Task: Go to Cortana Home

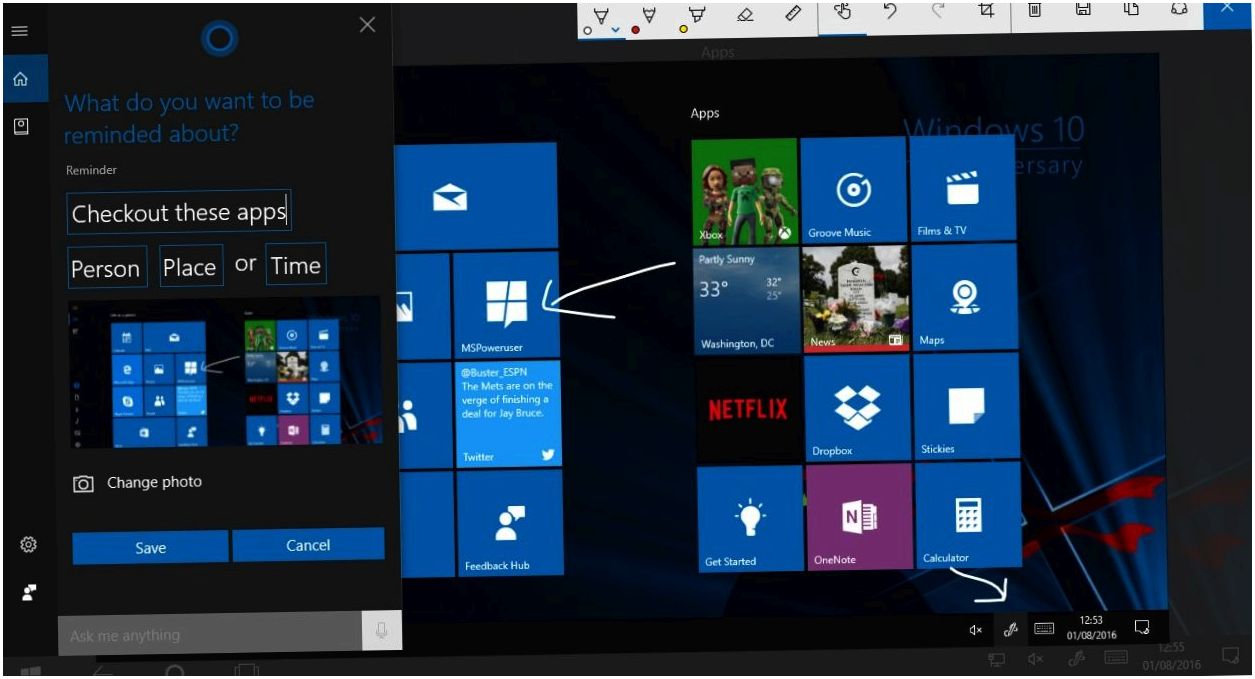Action: 21,79
